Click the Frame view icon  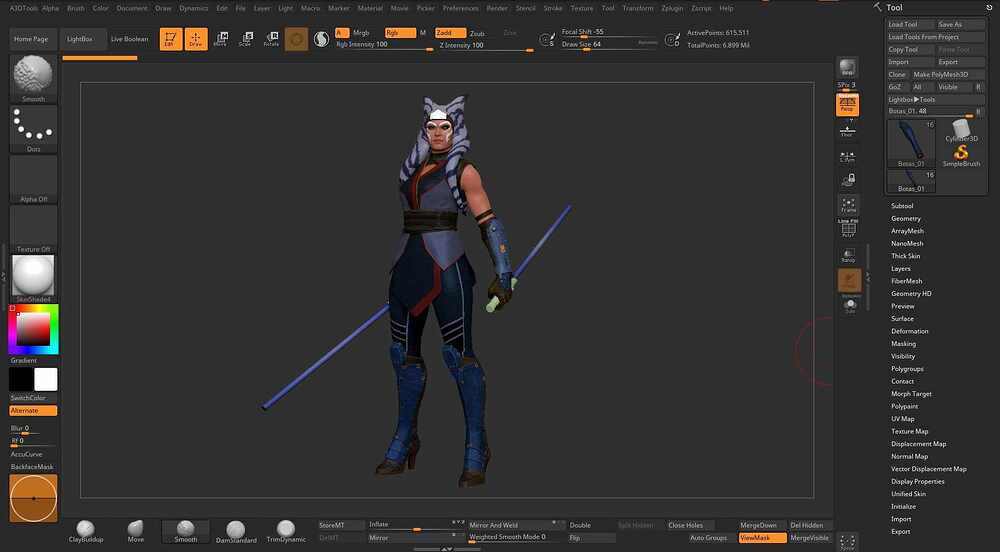[848, 205]
